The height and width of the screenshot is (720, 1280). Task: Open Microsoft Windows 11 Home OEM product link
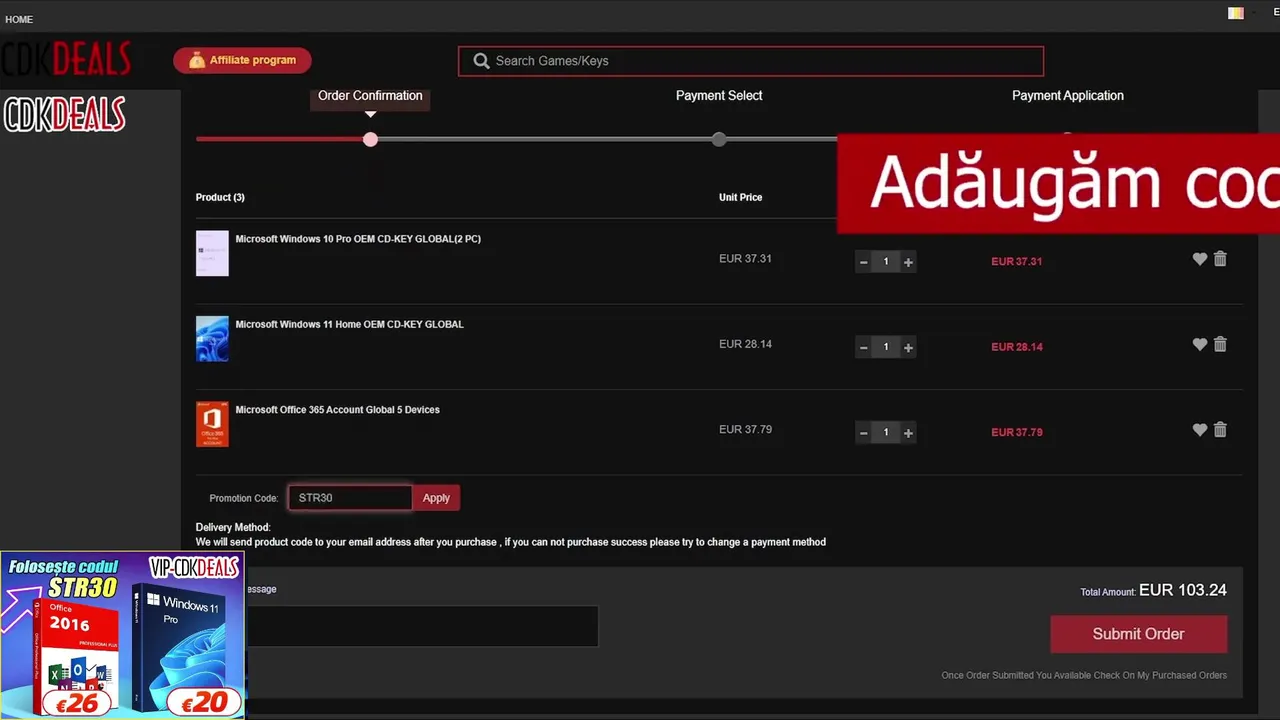[349, 324]
